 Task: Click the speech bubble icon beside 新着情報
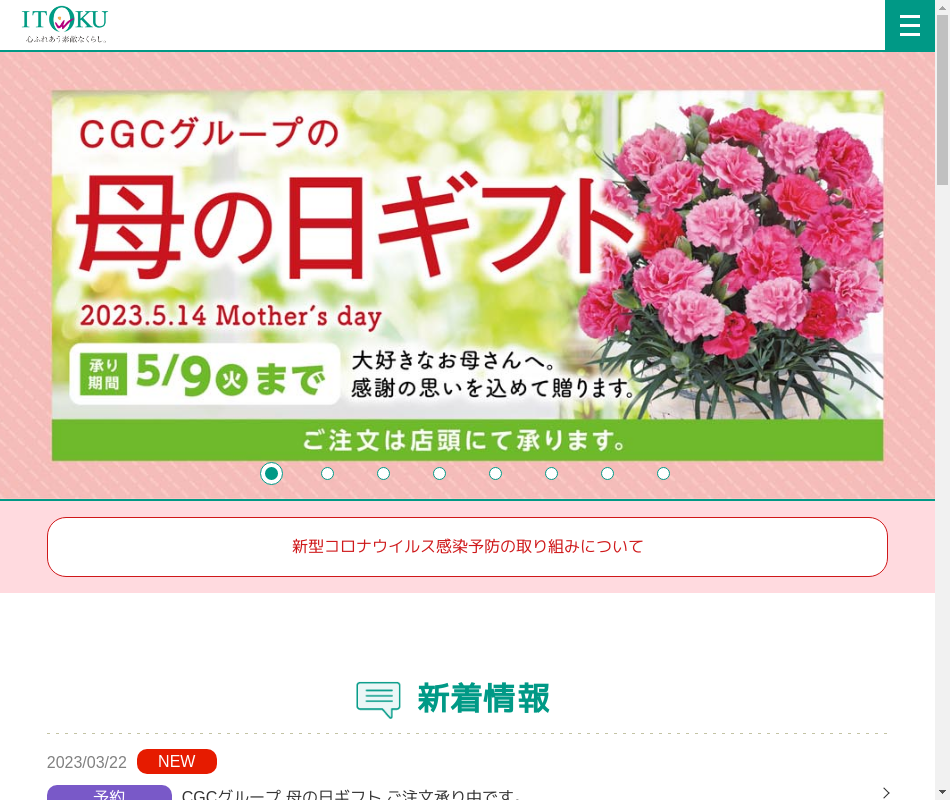point(378,699)
